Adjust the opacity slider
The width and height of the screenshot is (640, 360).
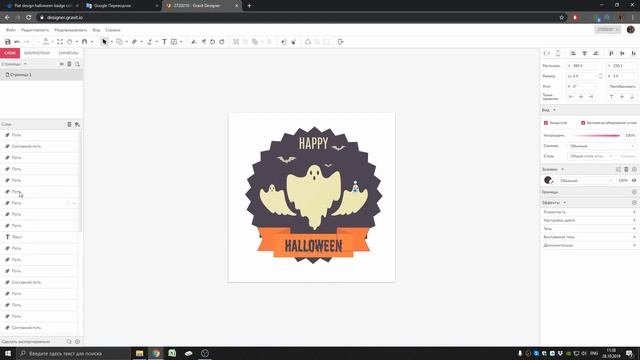(x=596, y=136)
